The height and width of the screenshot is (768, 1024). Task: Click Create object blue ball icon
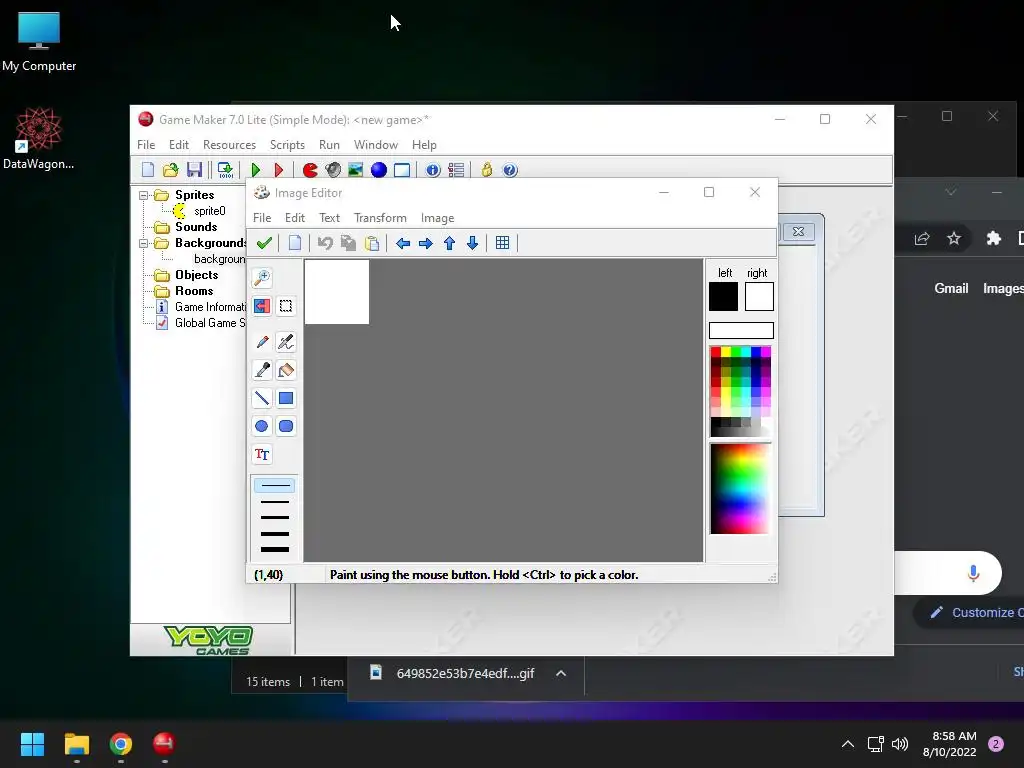point(379,170)
